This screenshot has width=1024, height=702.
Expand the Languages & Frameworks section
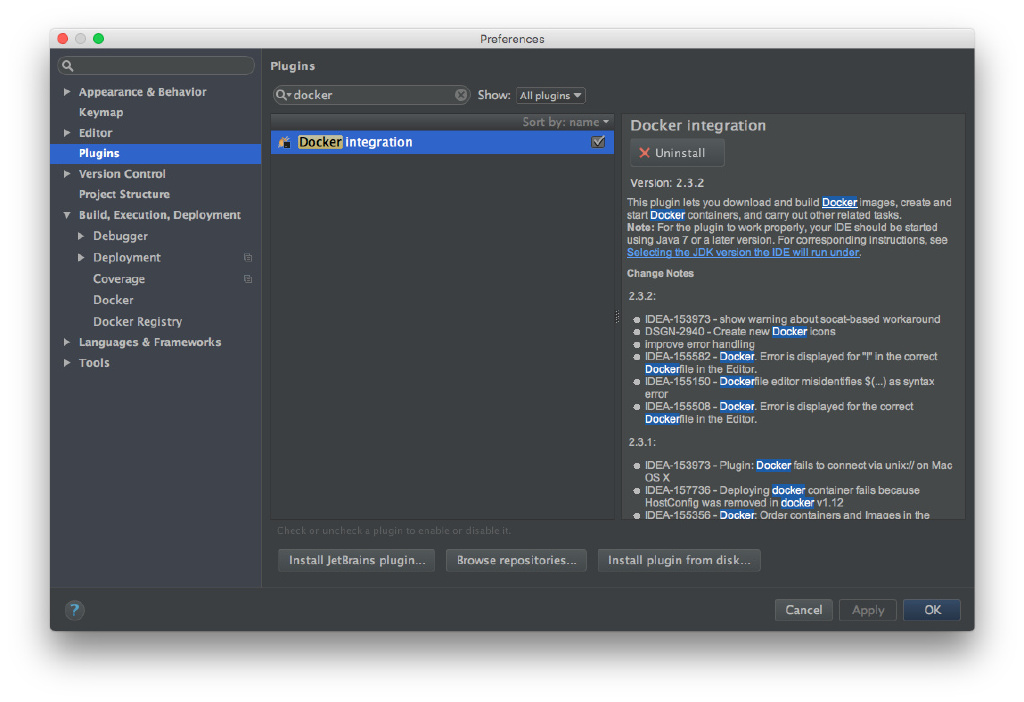[x=67, y=342]
